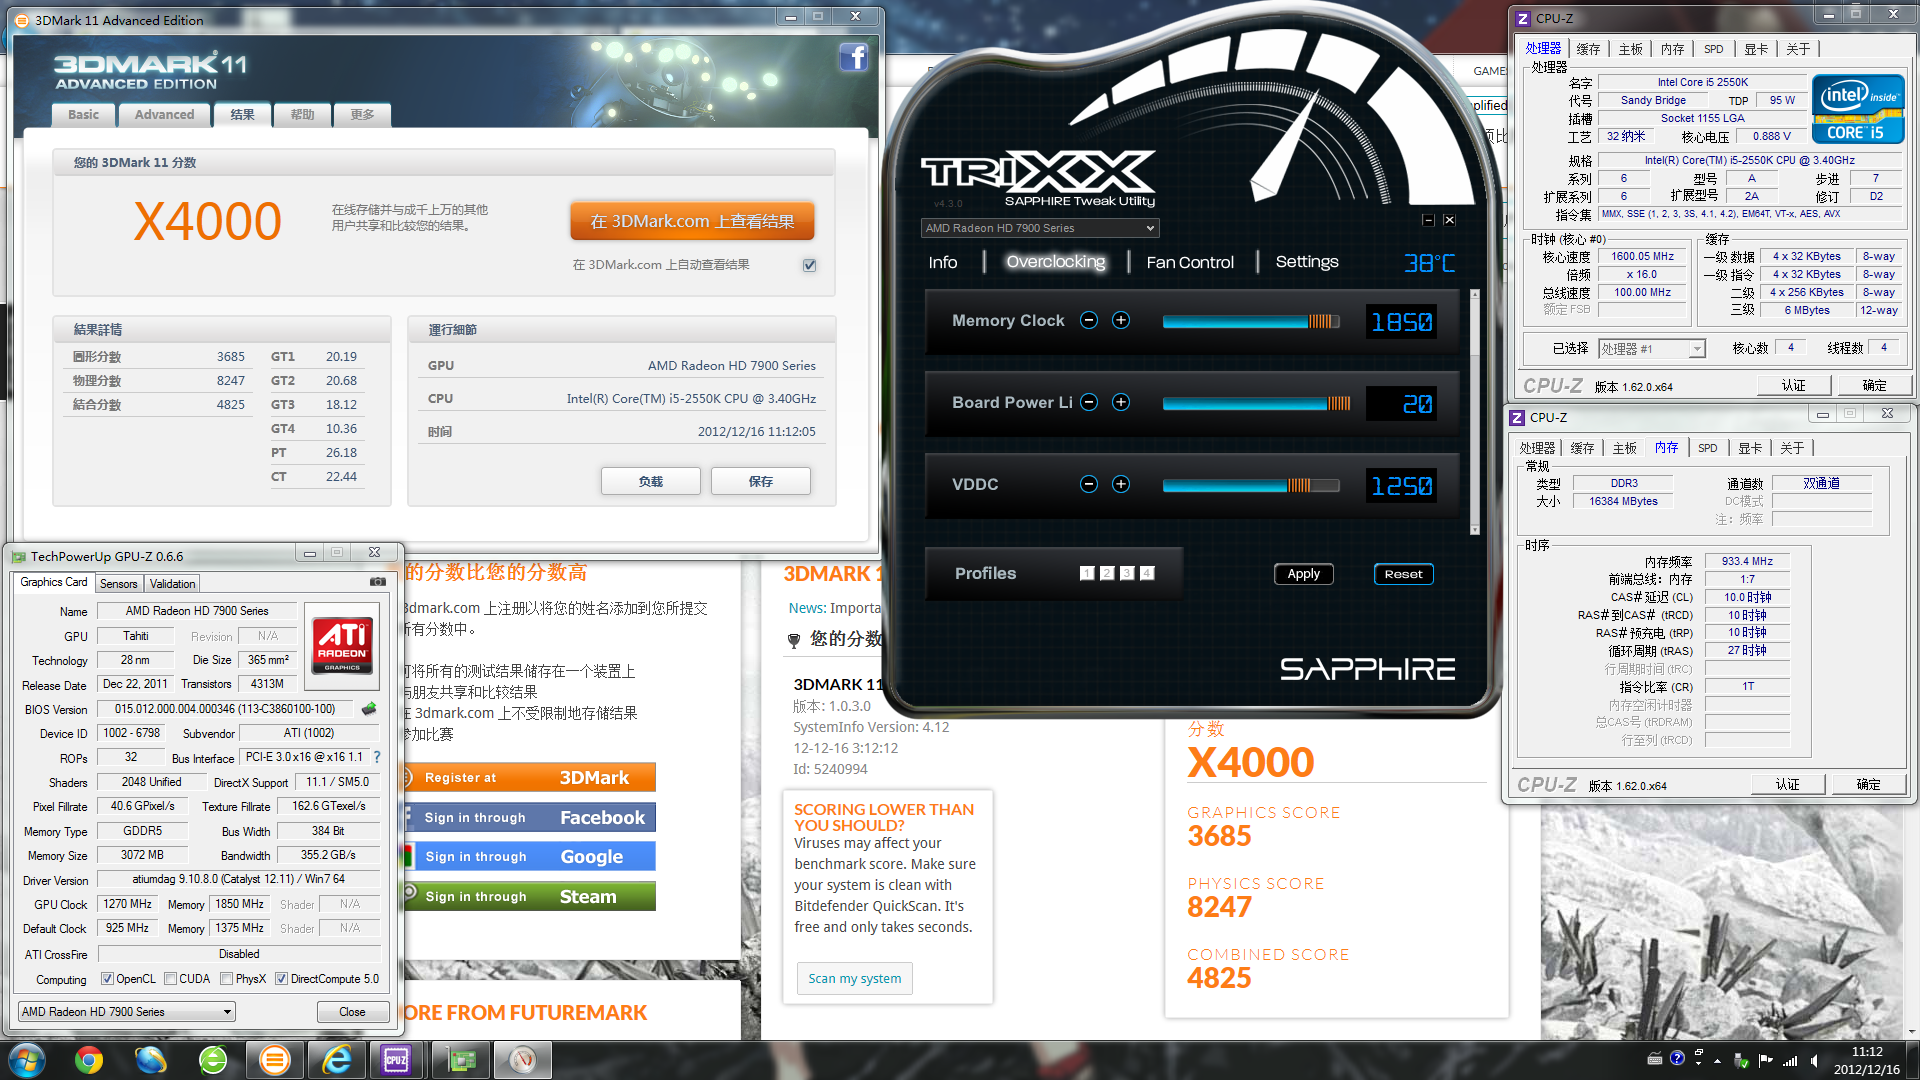Click 负载 button in 3DMark results
1920x1080 pixels.
coord(651,481)
